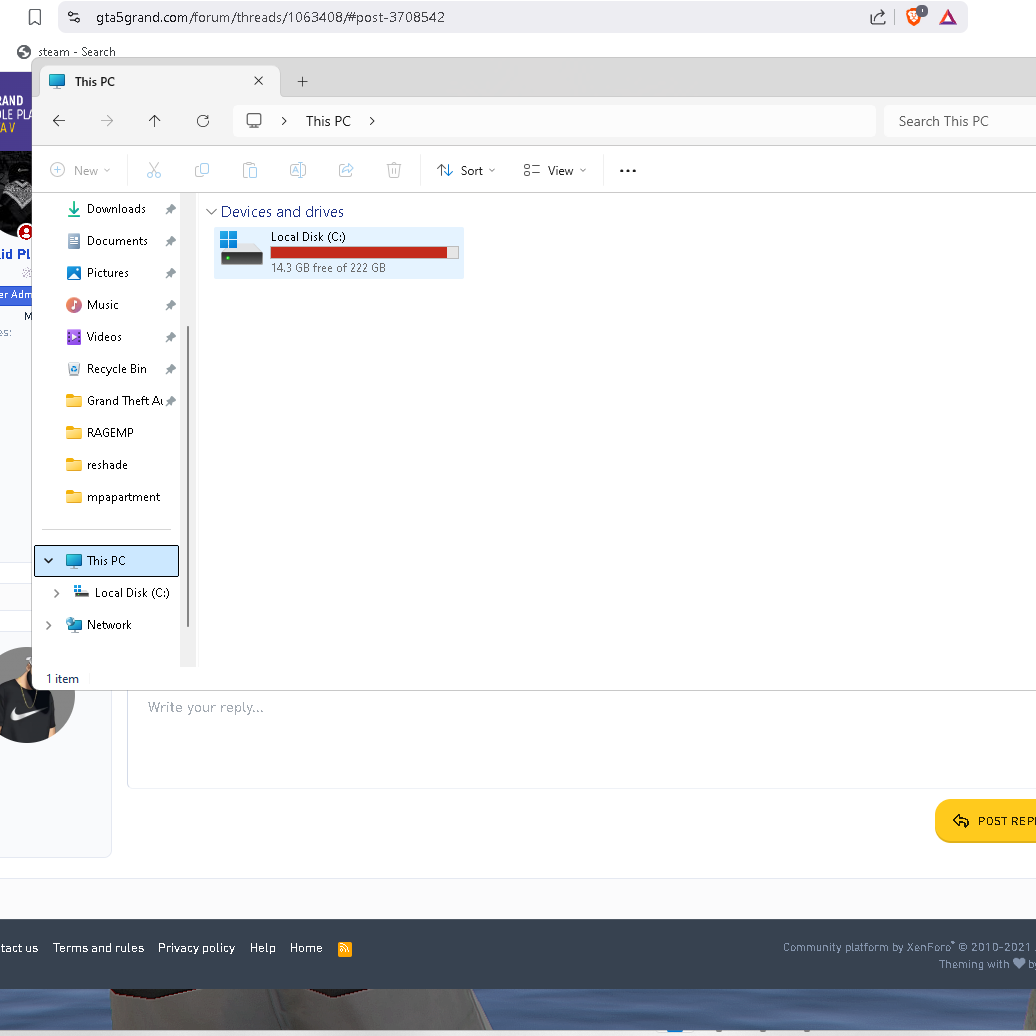Click the Cut scissors icon in toolbar

[154, 171]
